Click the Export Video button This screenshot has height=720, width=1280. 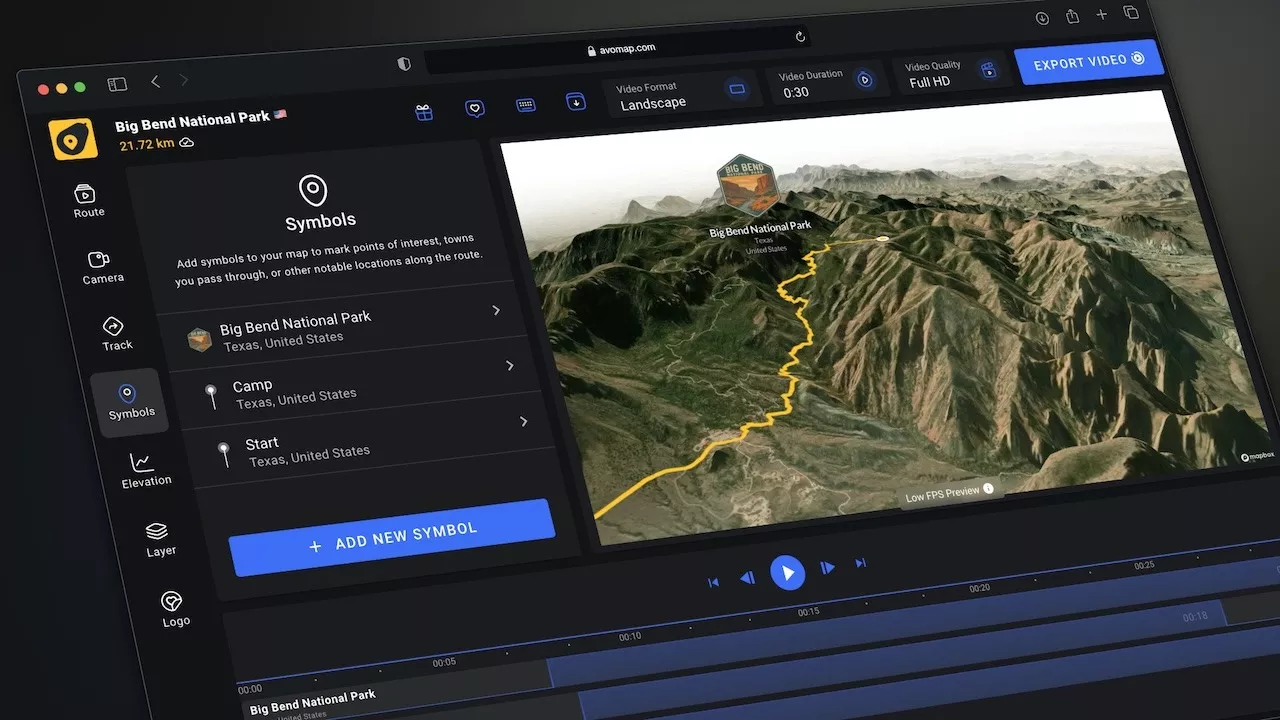pos(1088,61)
